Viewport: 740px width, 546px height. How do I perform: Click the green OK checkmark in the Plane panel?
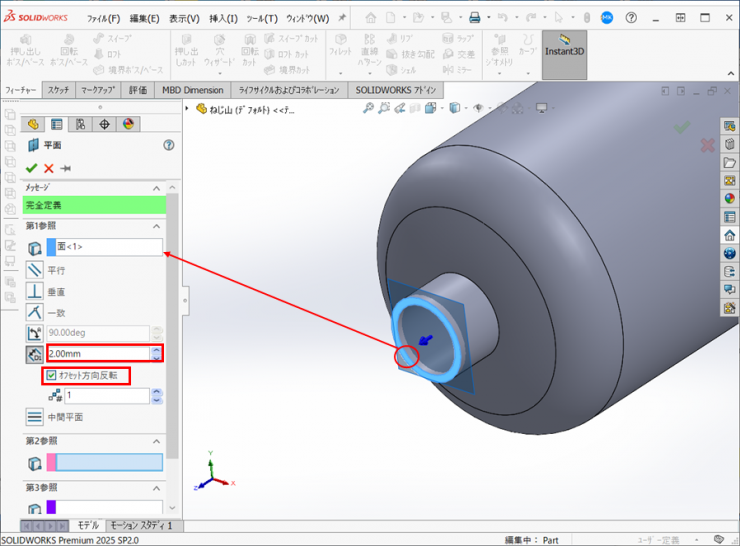coord(32,168)
